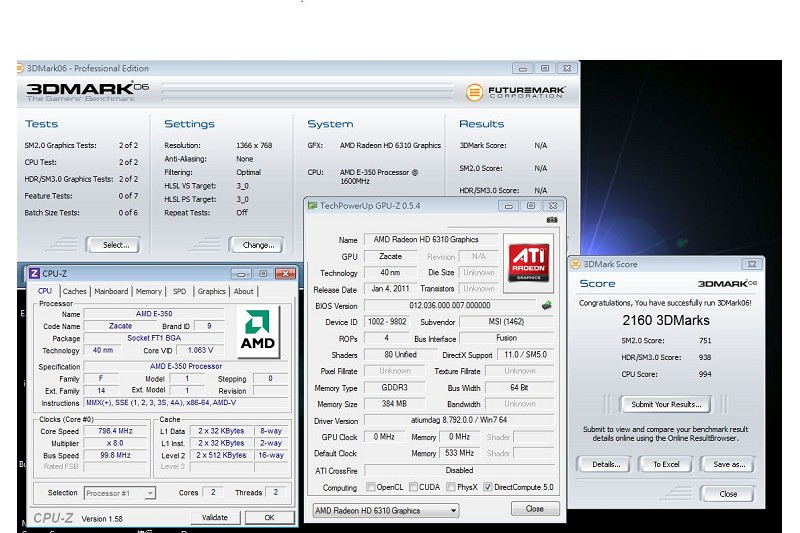The width and height of the screenshot is (800, 533).
Task: Click the Specification AMD E-350 Processor field
Action: 186,366
